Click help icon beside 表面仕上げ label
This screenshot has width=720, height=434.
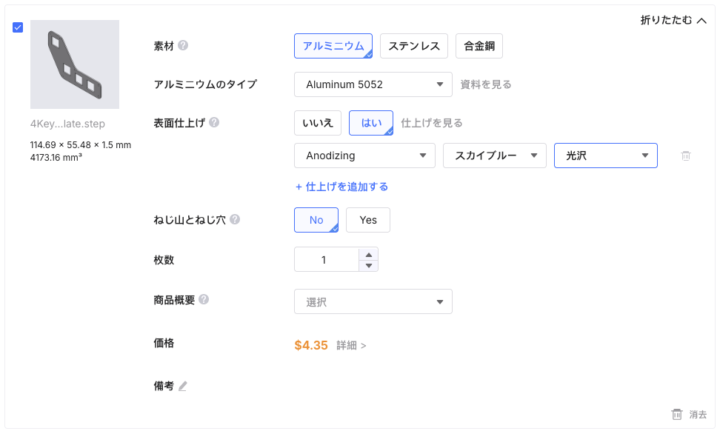tap(214, 123)
